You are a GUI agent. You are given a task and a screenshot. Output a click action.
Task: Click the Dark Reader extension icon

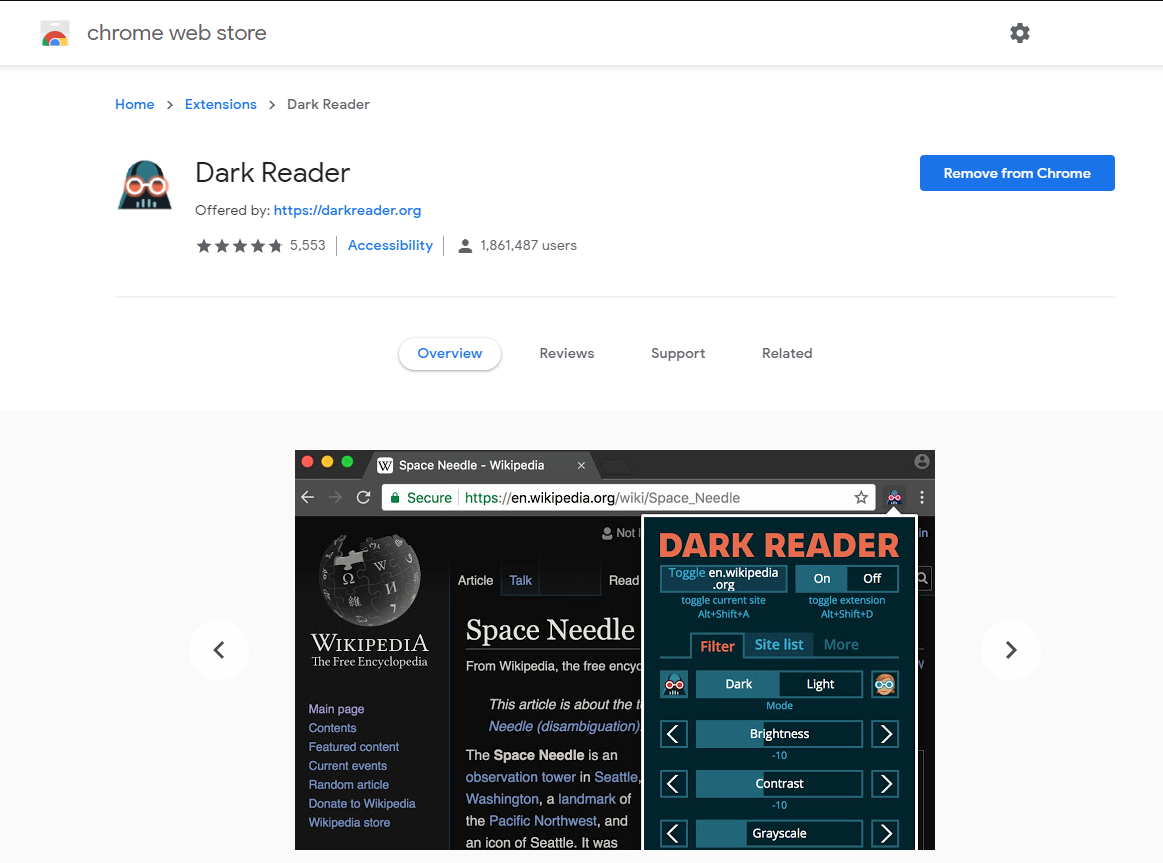tap(145, 185)
